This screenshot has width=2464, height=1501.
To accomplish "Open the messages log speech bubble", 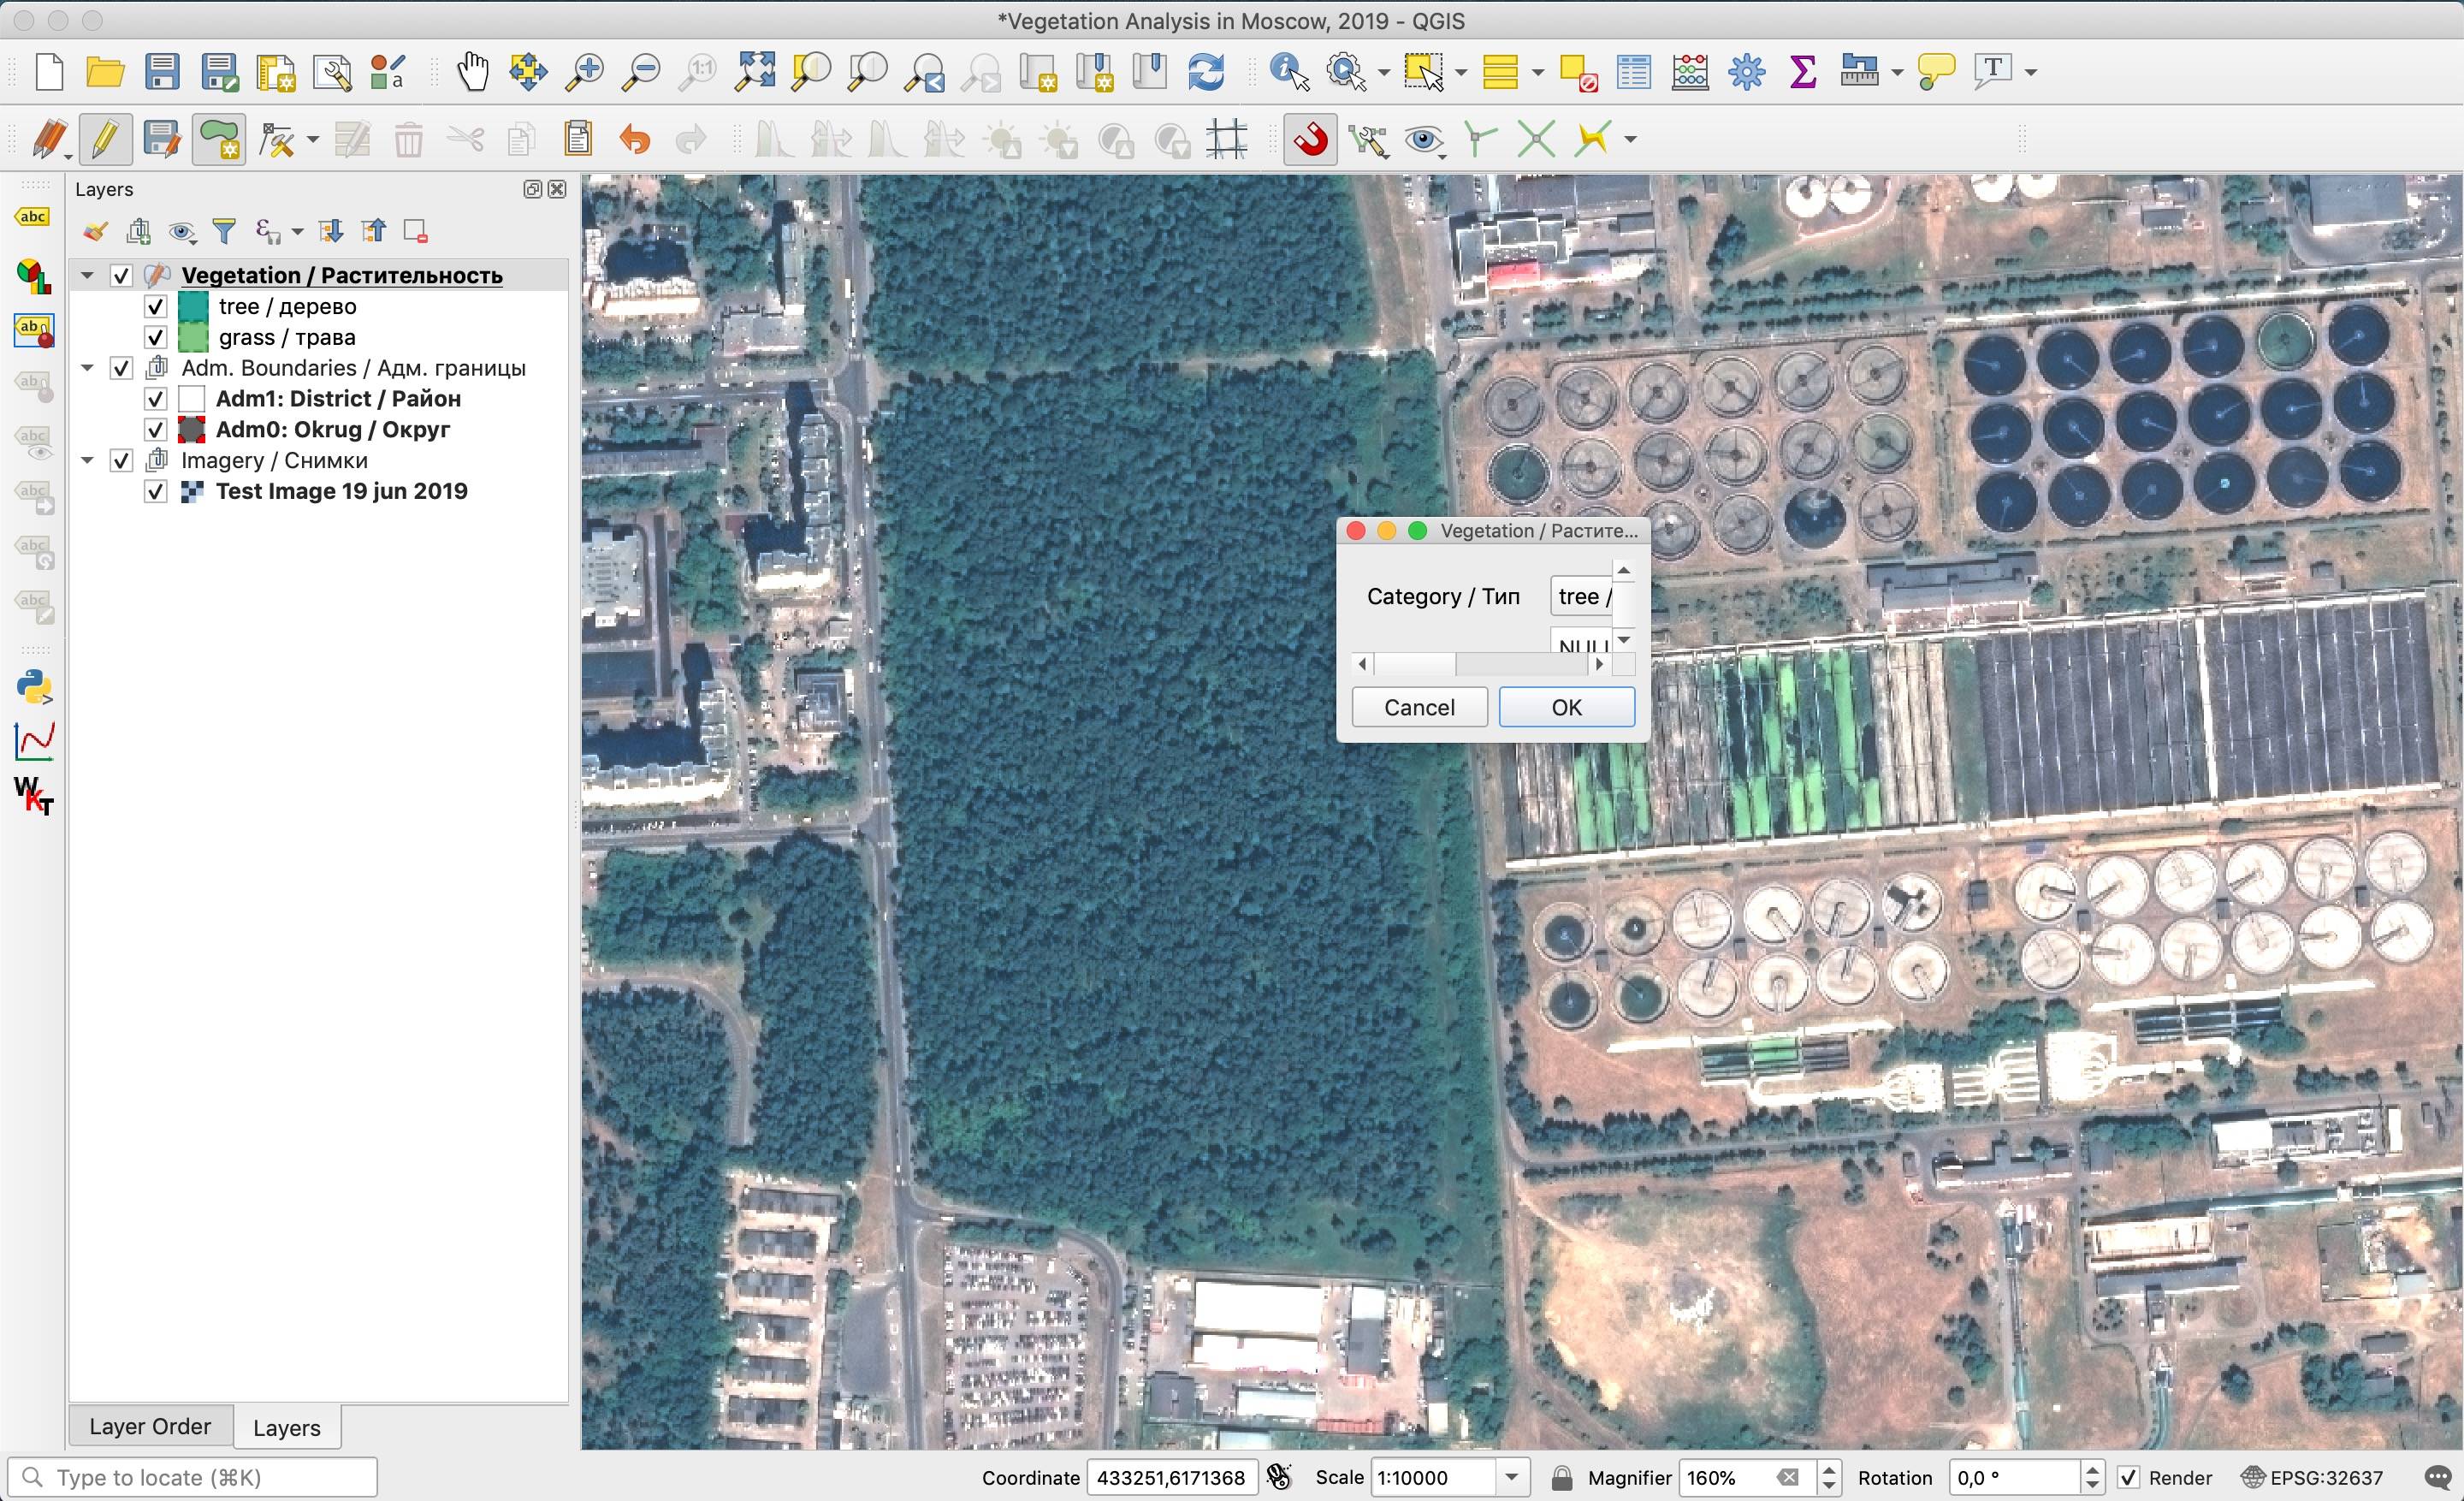I will tap(2440, 1478).
